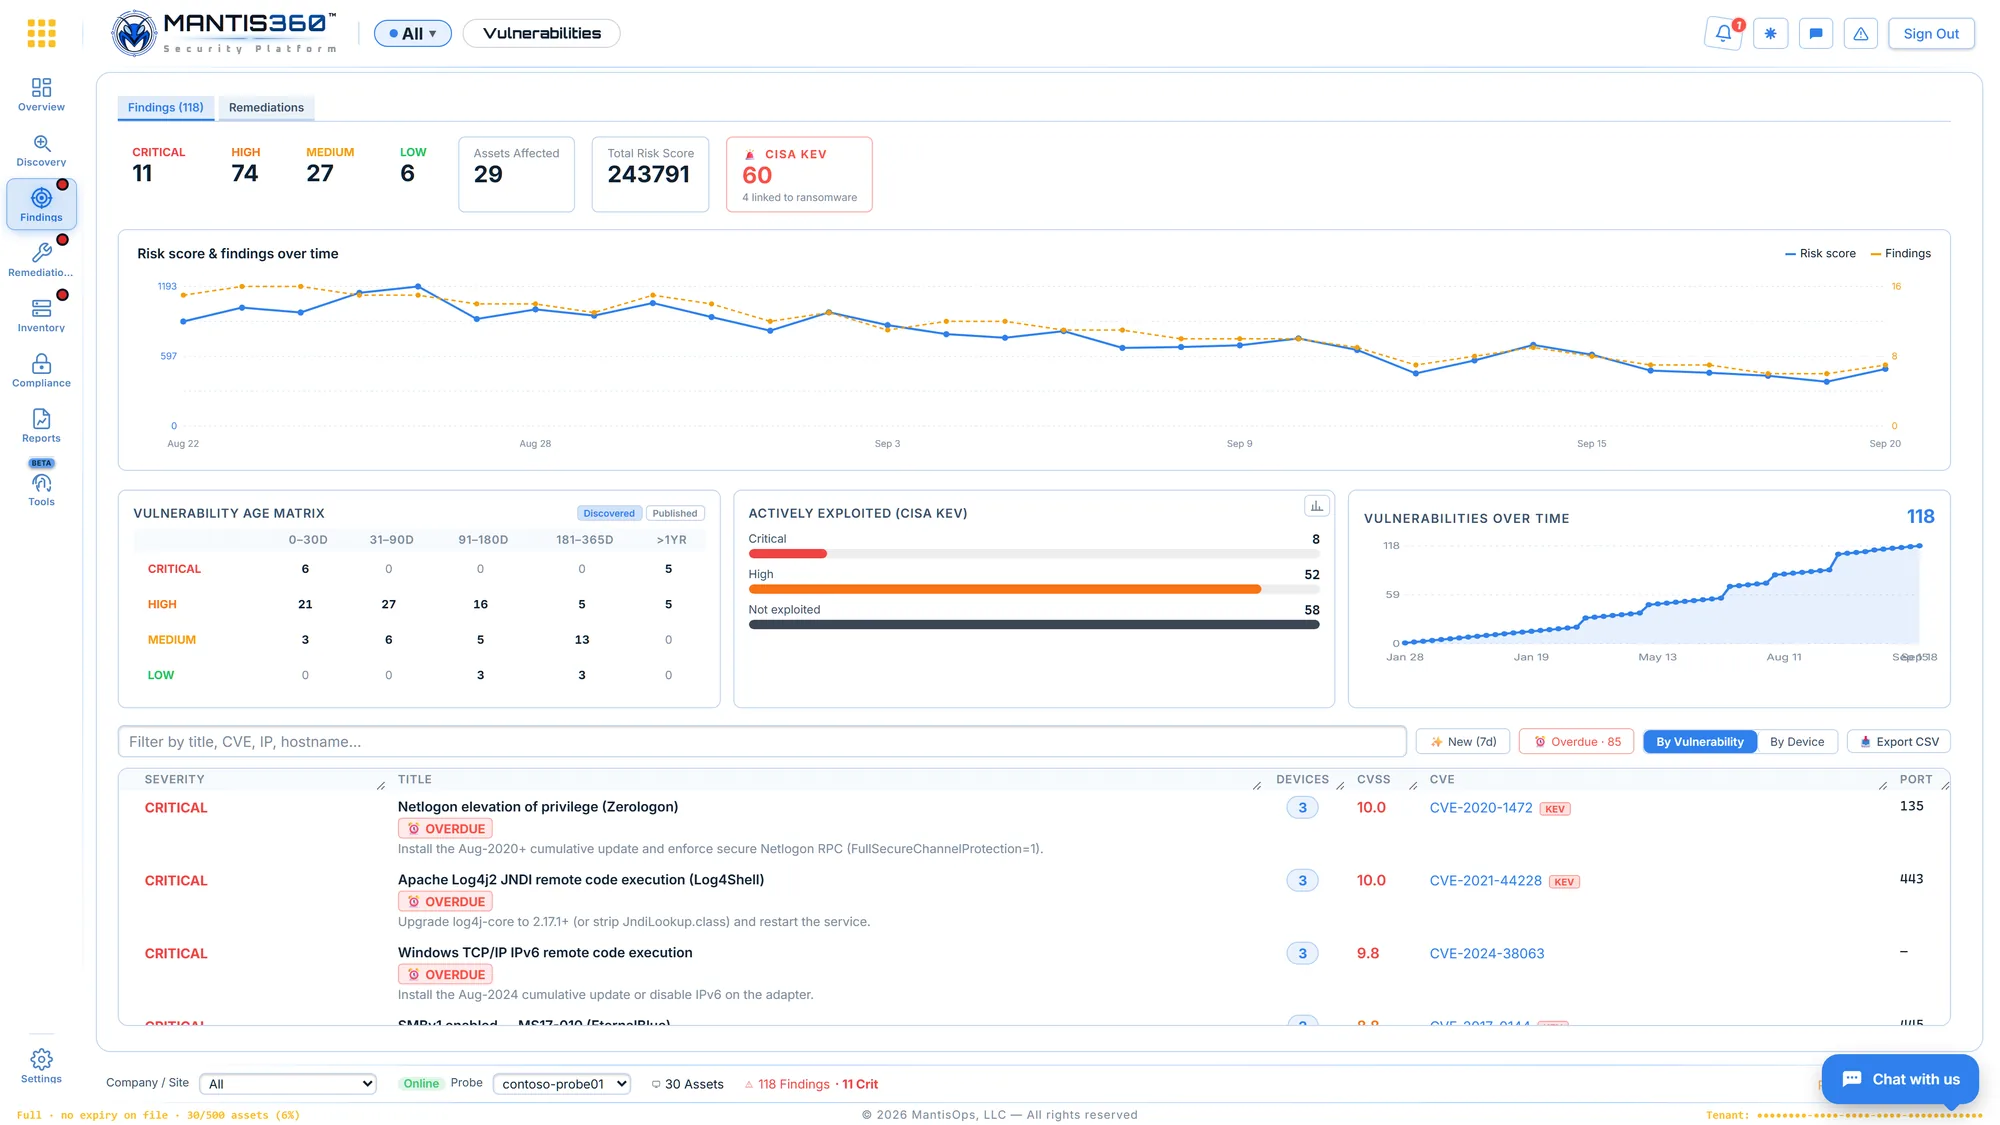Image resolution: width=2000 pixels, height=1125 pixels.
Task: Open the Probe contoso-probe01 dropdown
Action: (562, 1084)
